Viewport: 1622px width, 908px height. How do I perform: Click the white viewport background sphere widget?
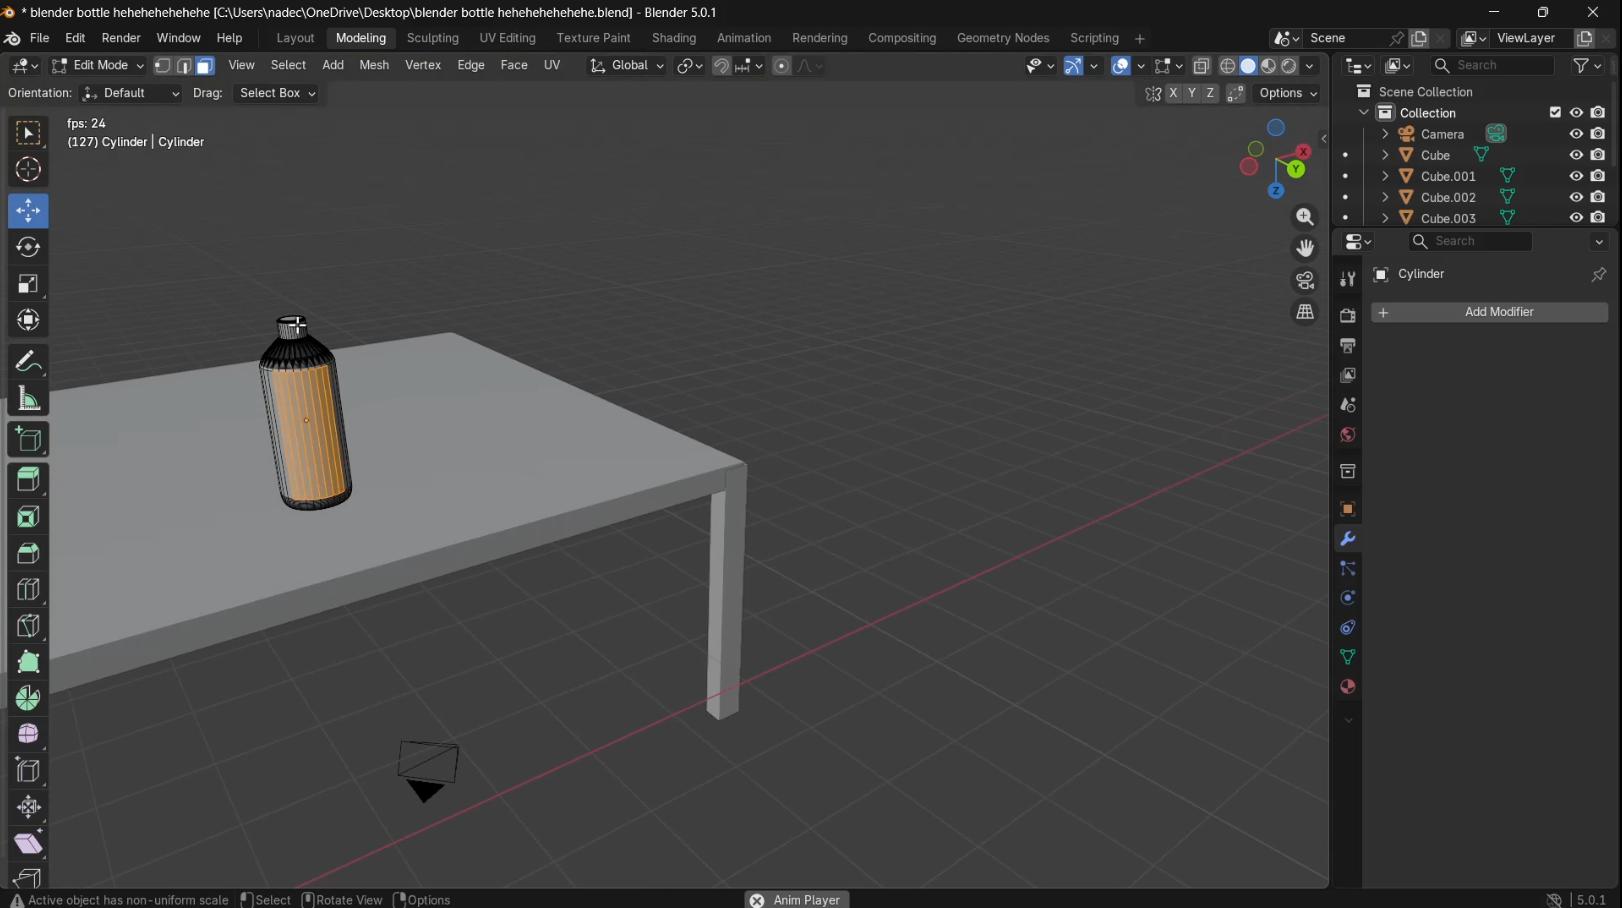click(x=1248, y=65)
